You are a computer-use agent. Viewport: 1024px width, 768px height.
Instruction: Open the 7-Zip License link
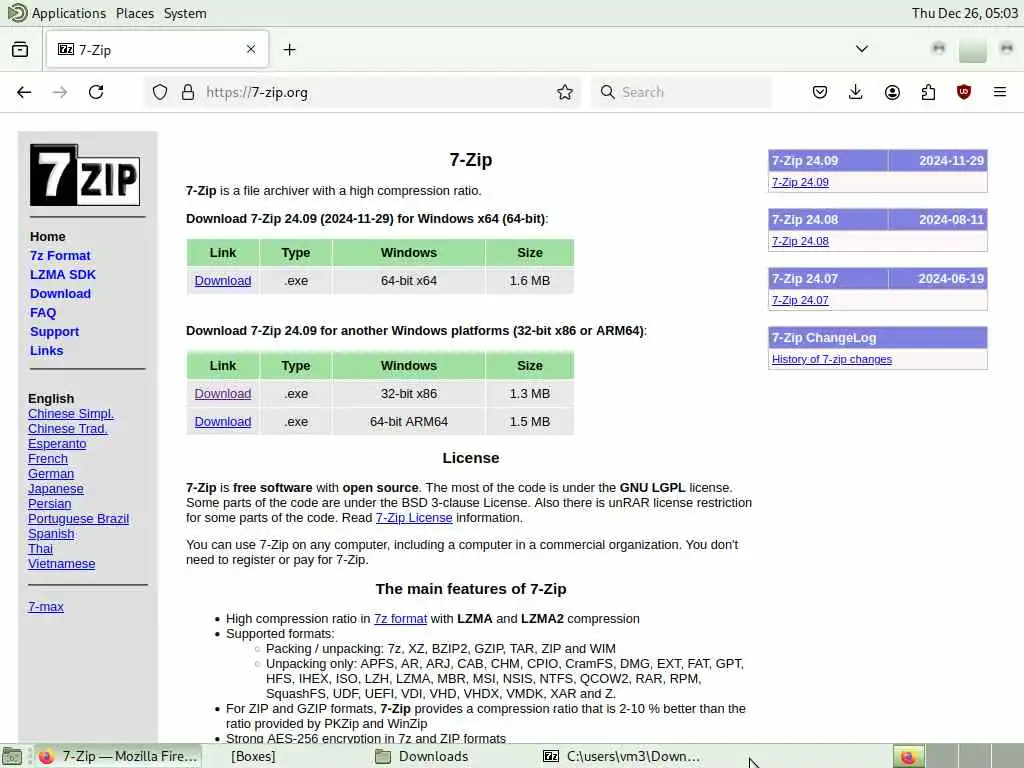pyautogui.click(x=414, y=517)
